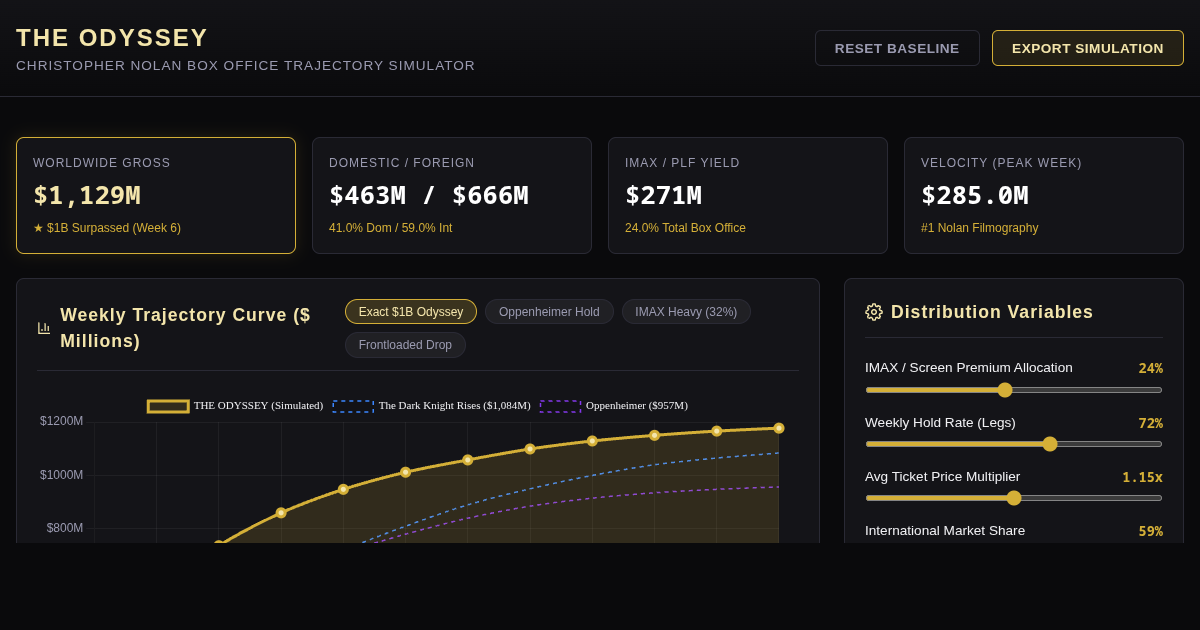Click the last data point on the Odyssey curve
This screenshot has height=630, width=1200.
(x=779, y=428)
